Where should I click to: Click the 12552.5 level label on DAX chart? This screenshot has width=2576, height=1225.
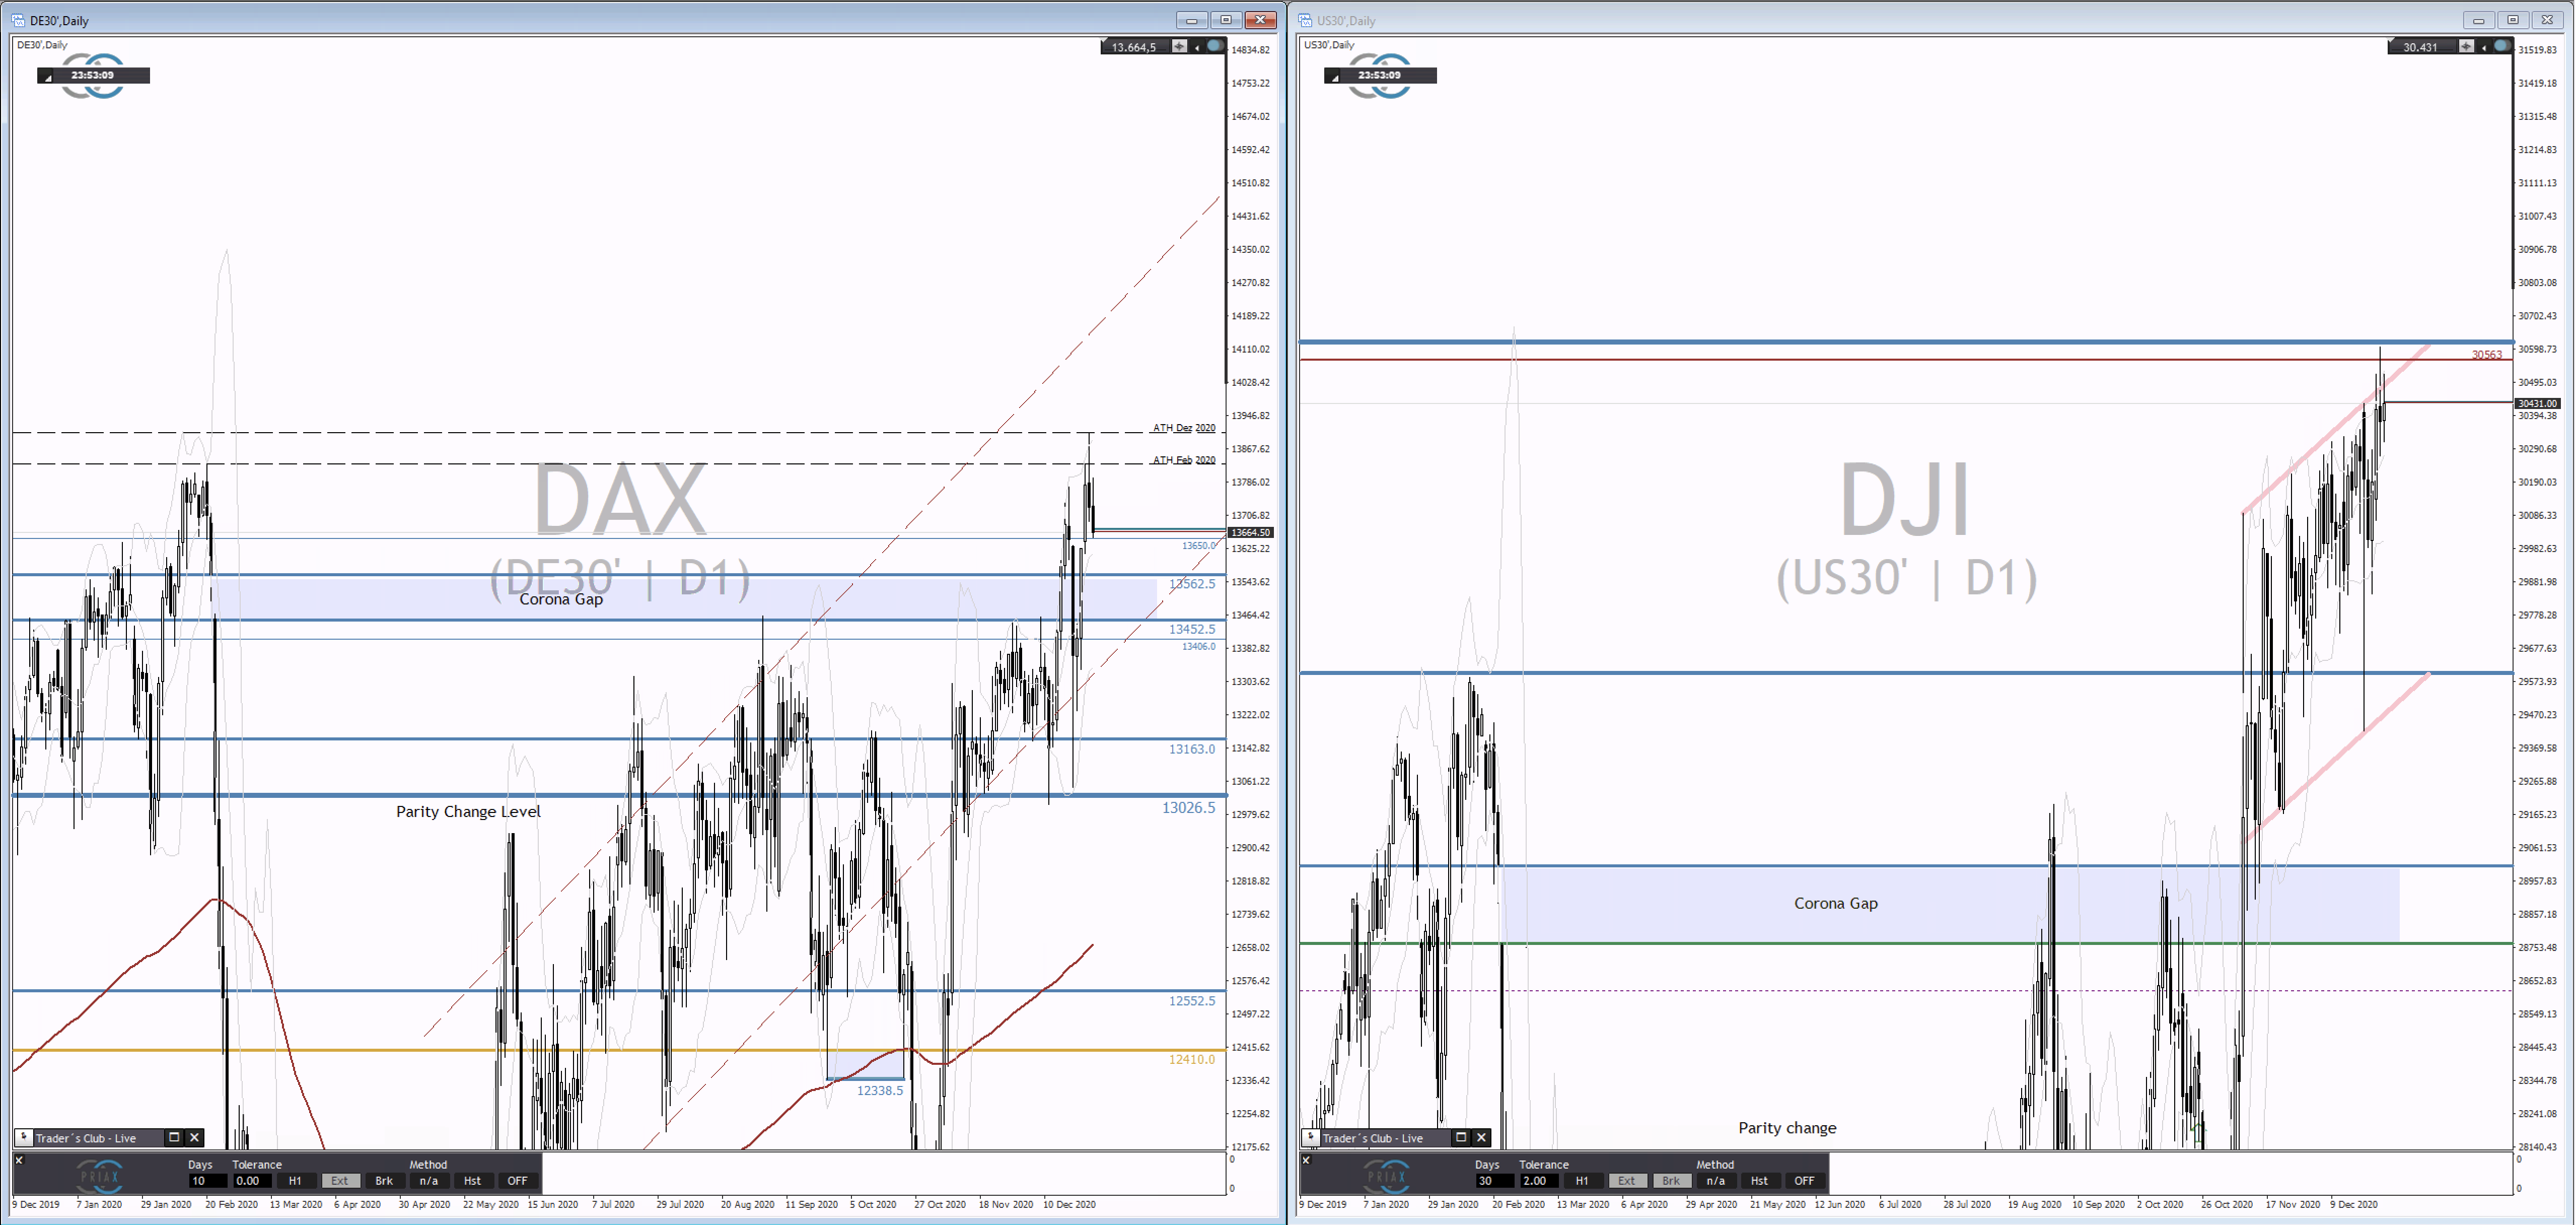coord(1192,1000)
